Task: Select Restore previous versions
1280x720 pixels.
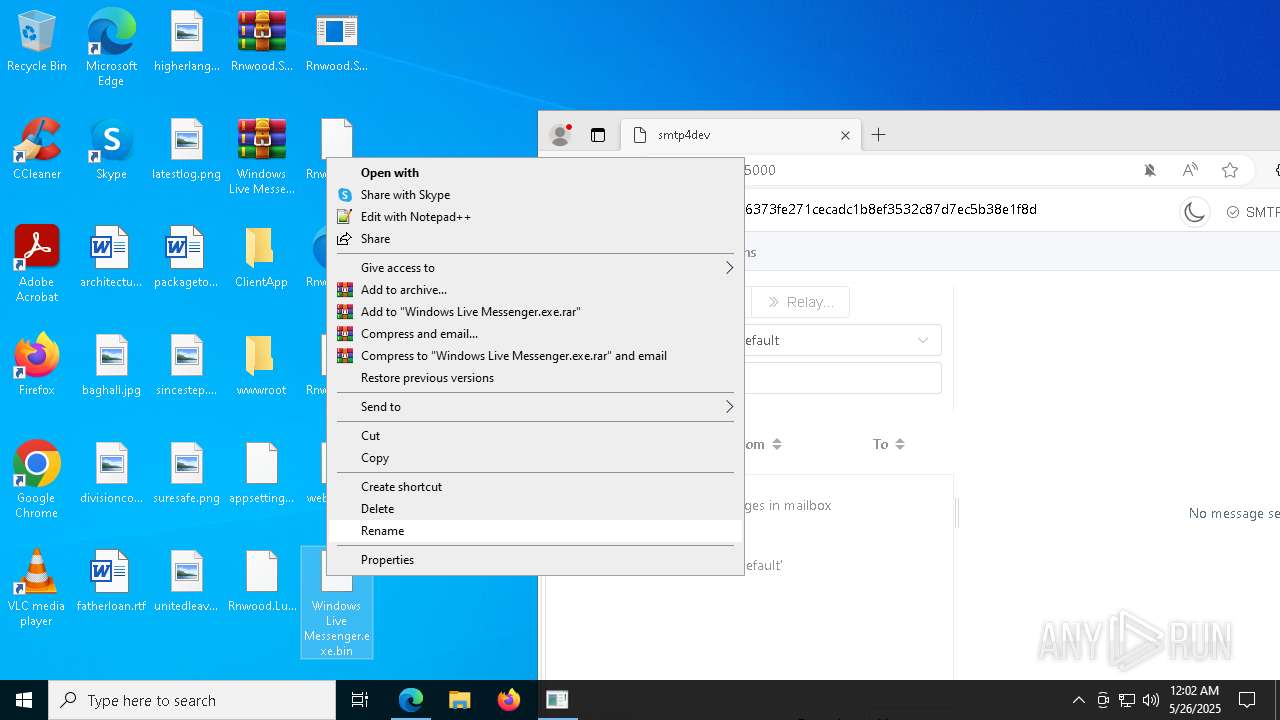Action: 536,378
